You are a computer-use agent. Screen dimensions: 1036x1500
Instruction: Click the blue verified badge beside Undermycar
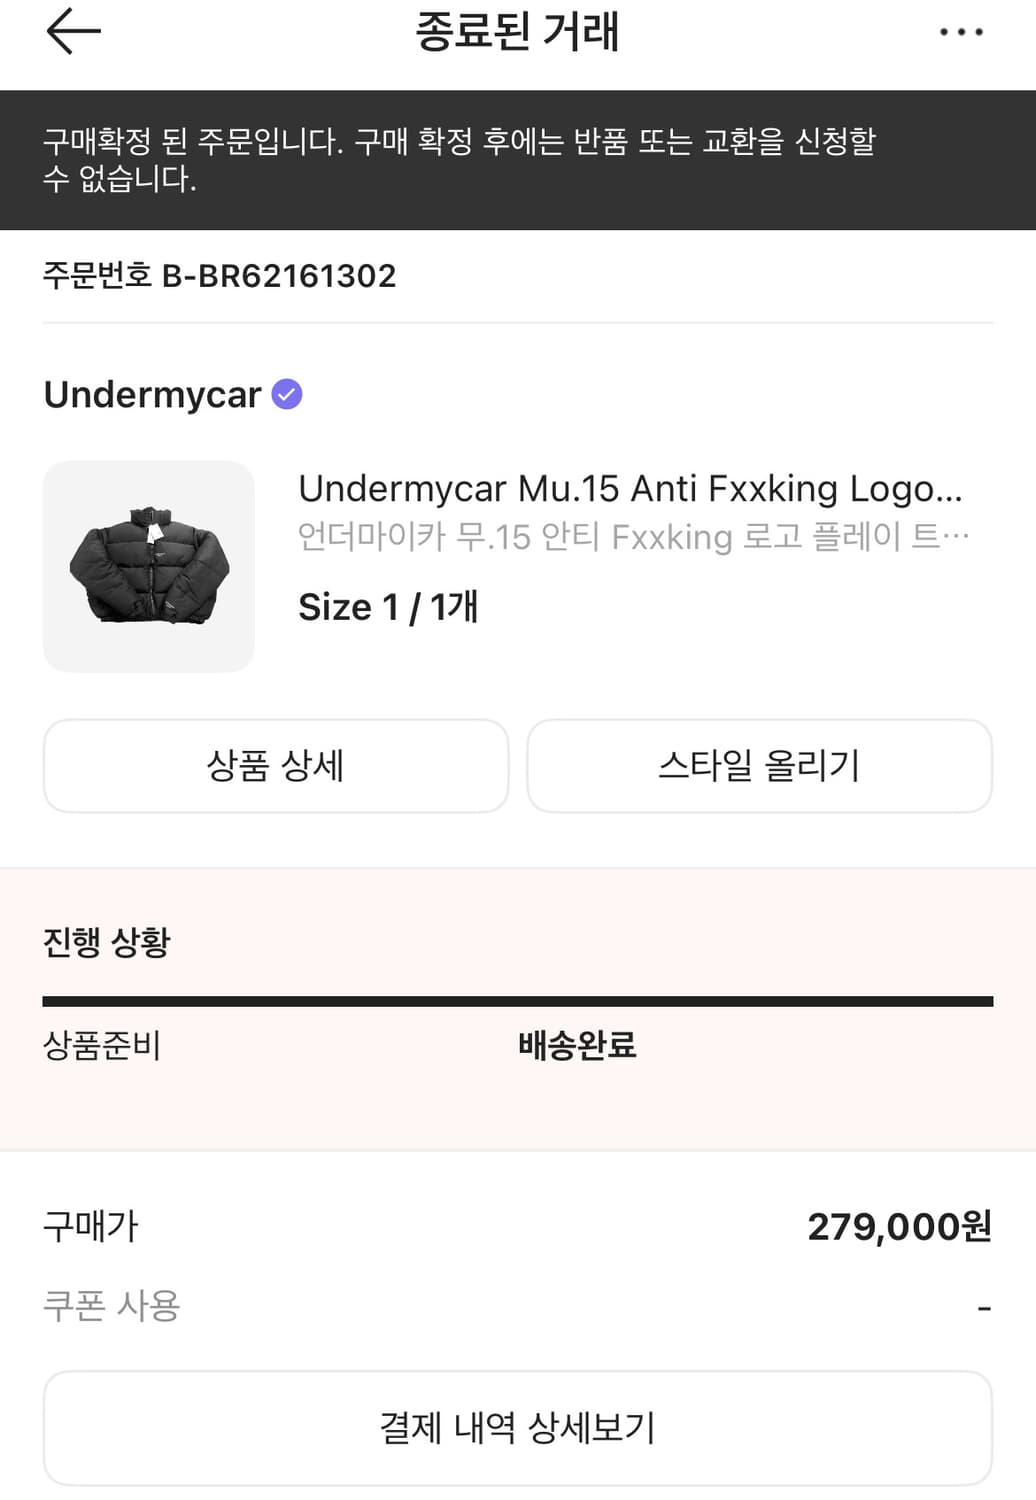tap(287, 394)
